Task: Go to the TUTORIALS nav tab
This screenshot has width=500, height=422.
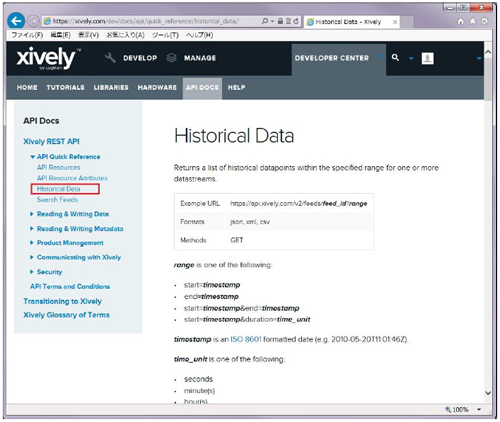Action: [x=65, y=87]
